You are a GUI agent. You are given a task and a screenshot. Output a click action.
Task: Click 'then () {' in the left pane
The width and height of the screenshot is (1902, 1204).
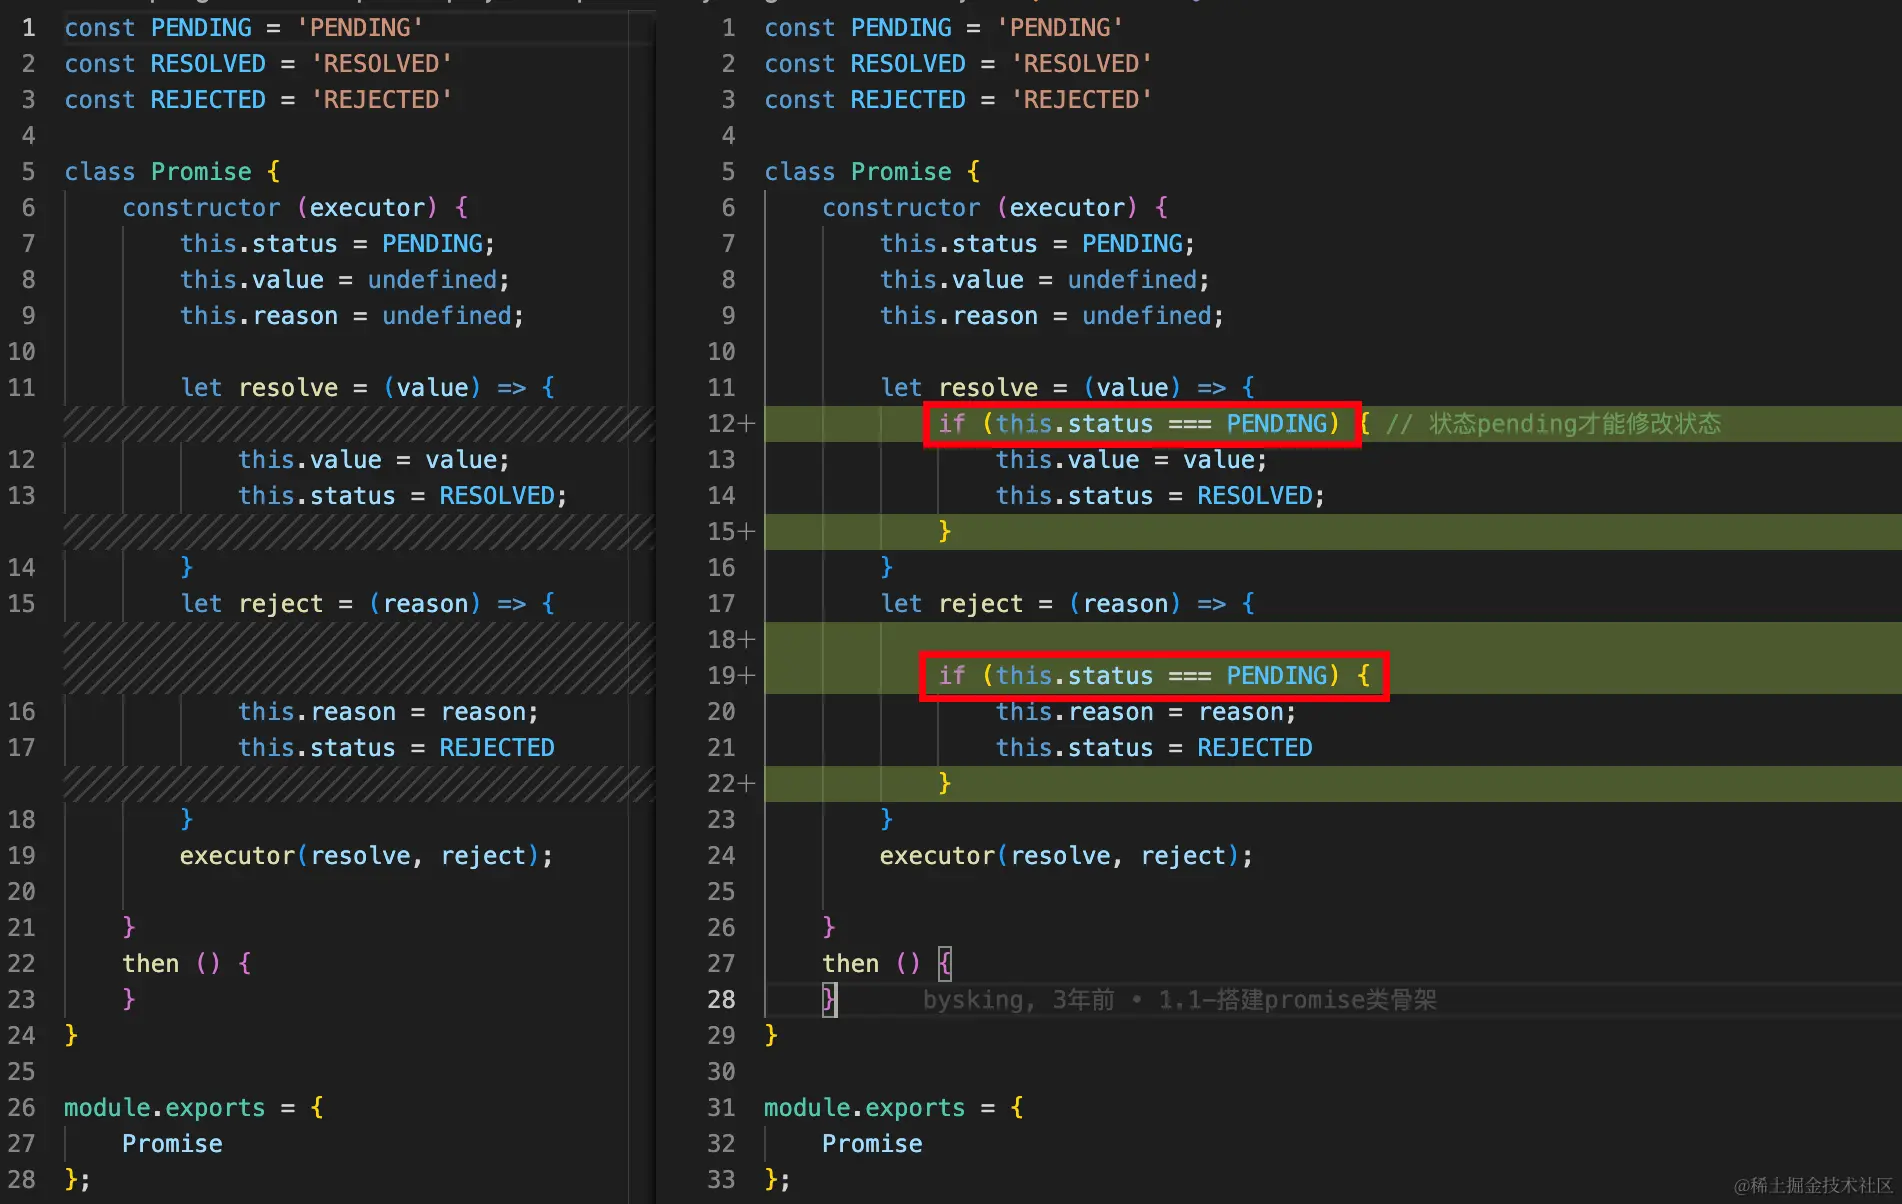[x=187, y=964]
